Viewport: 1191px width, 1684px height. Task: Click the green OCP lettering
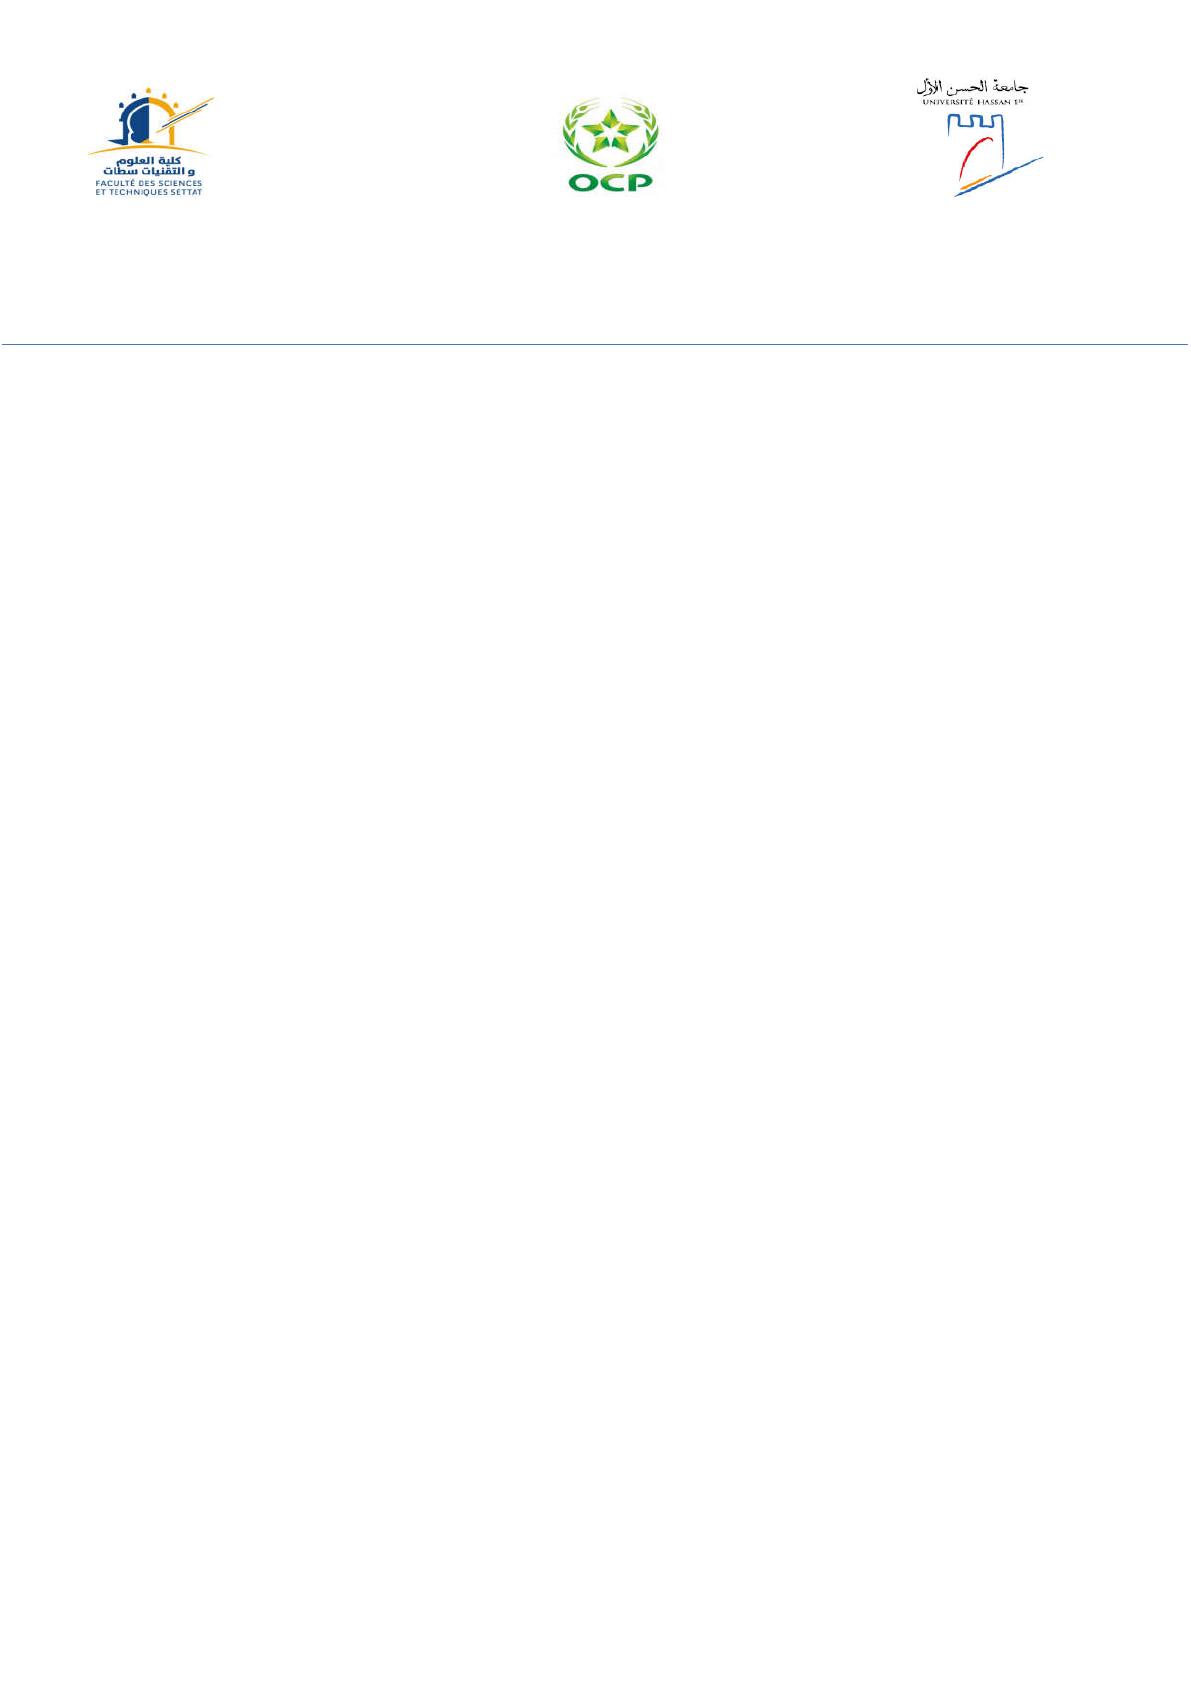(610, 182)
